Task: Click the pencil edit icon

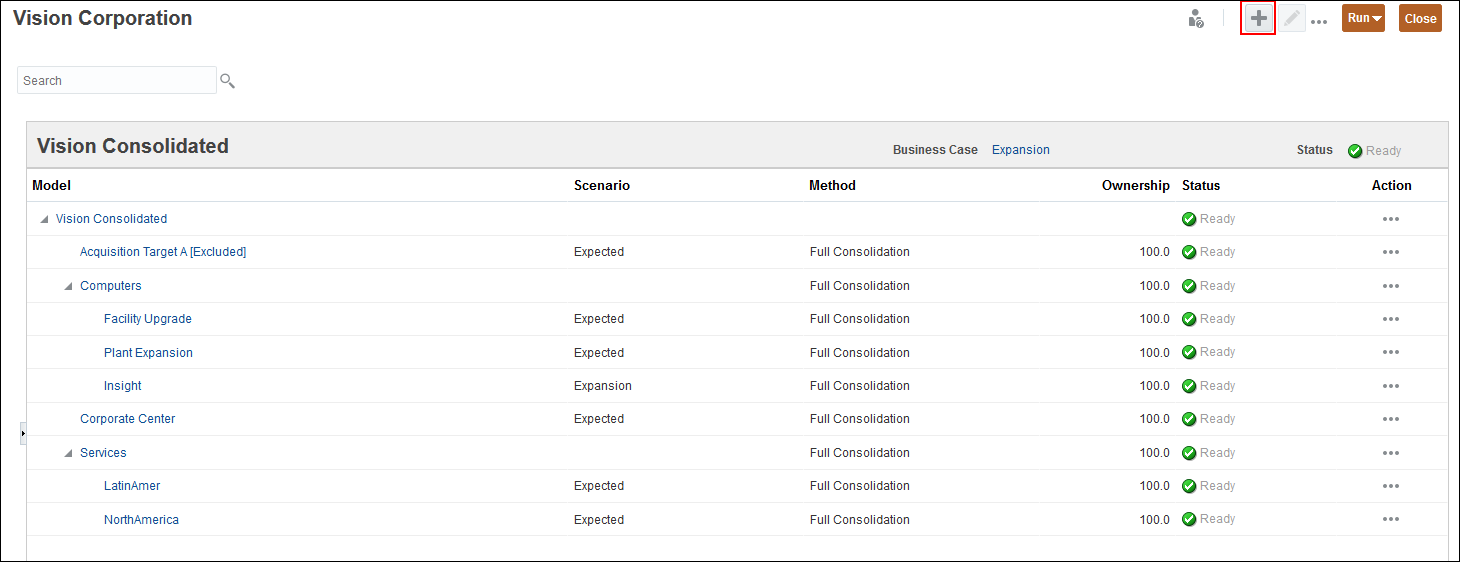Action: point(1292,19)
